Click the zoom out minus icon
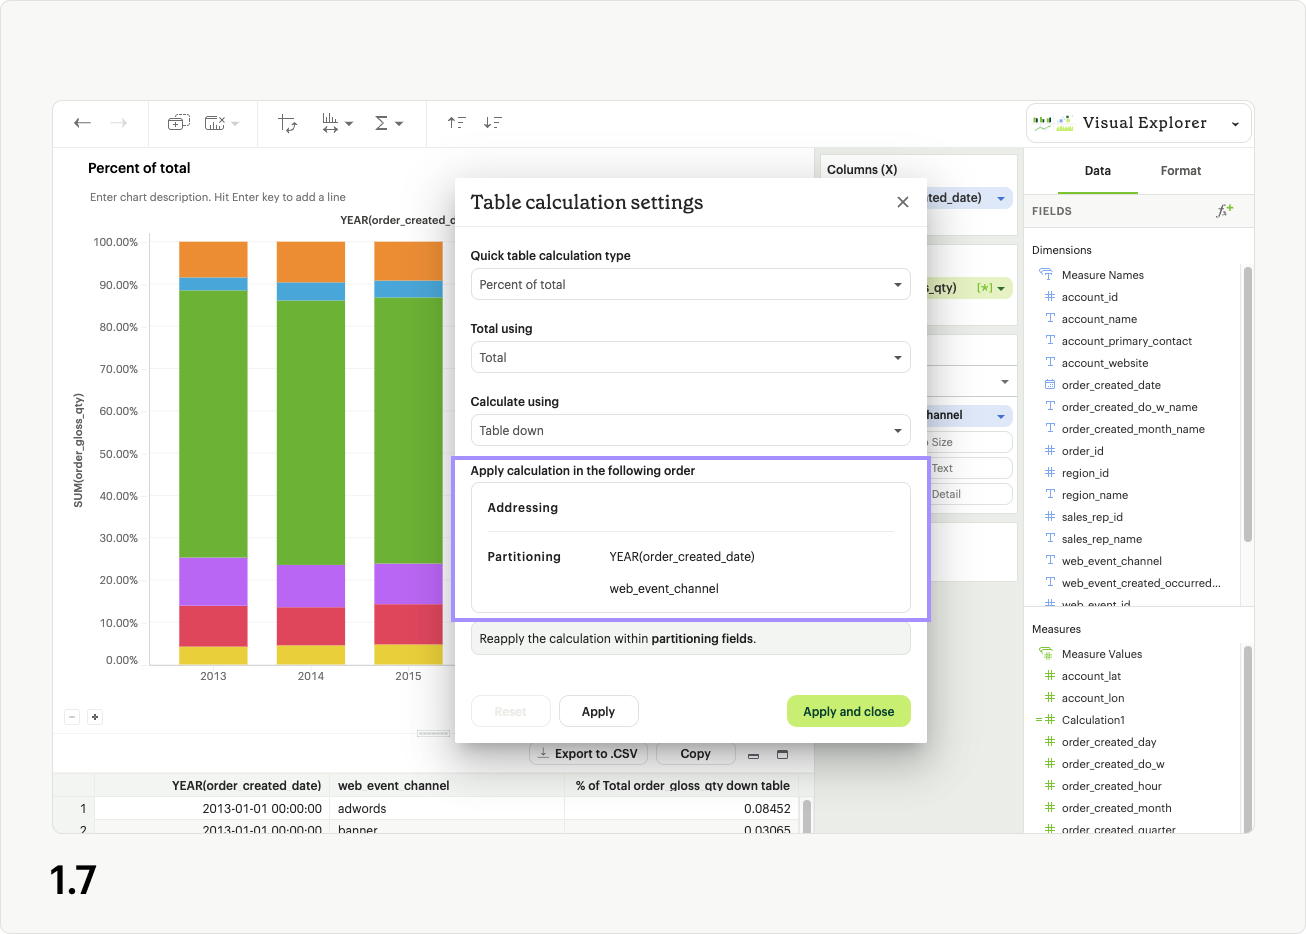Viewport: 1306px width, 934px height. click(x=72, y=717)
